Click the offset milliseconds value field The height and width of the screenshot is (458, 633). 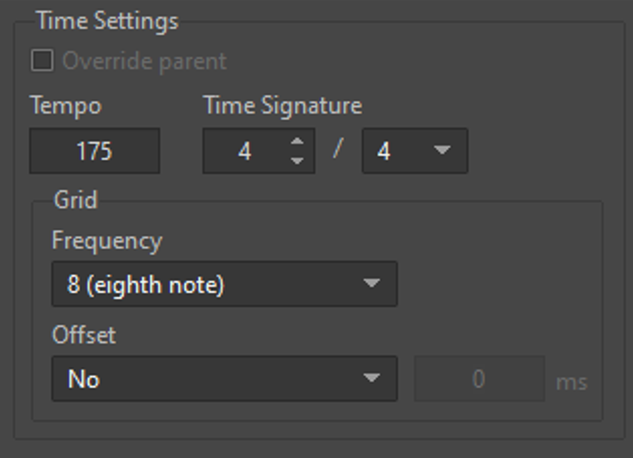479,379
